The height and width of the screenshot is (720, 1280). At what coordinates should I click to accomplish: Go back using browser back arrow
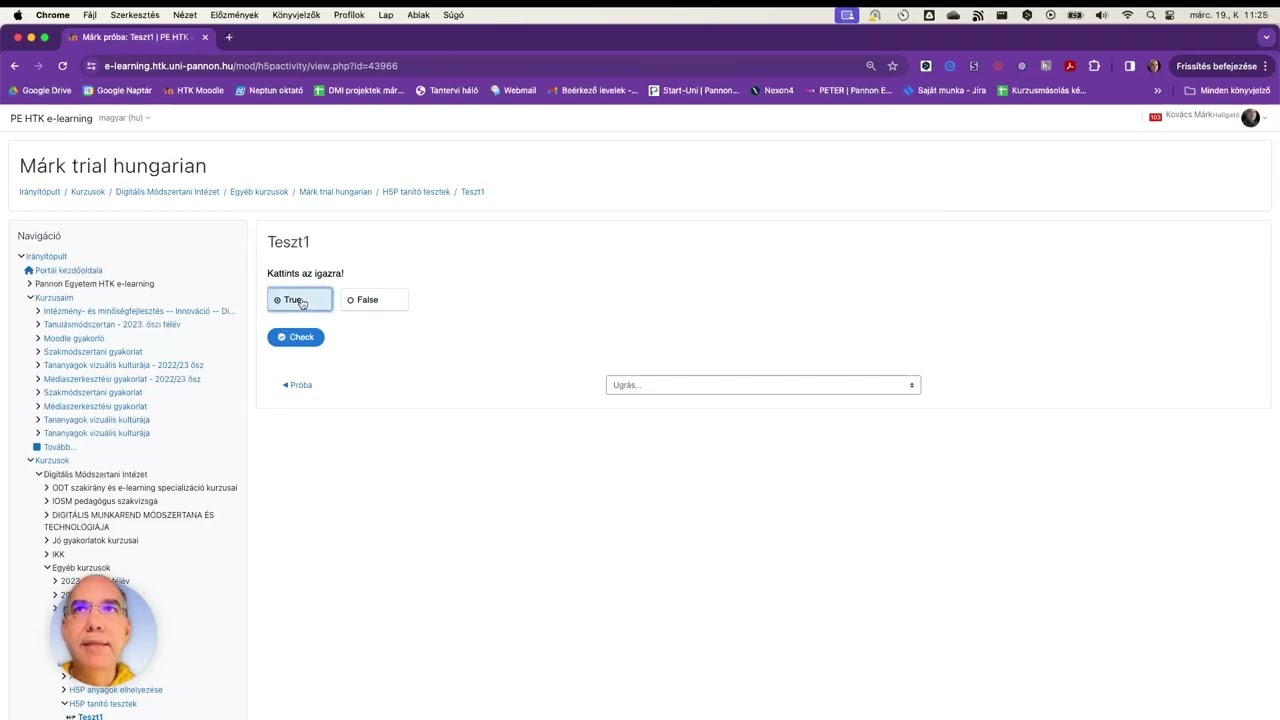coord(15,66)
